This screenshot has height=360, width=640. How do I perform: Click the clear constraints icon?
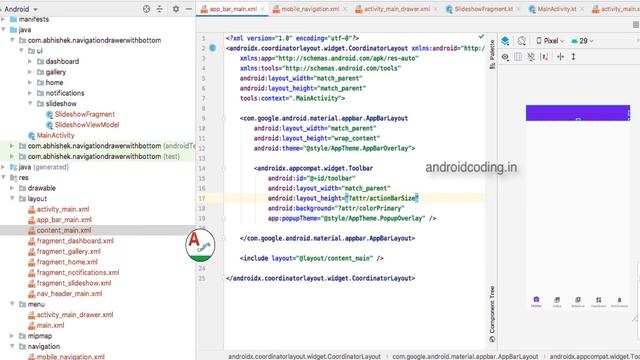click(x=531, y=57)
